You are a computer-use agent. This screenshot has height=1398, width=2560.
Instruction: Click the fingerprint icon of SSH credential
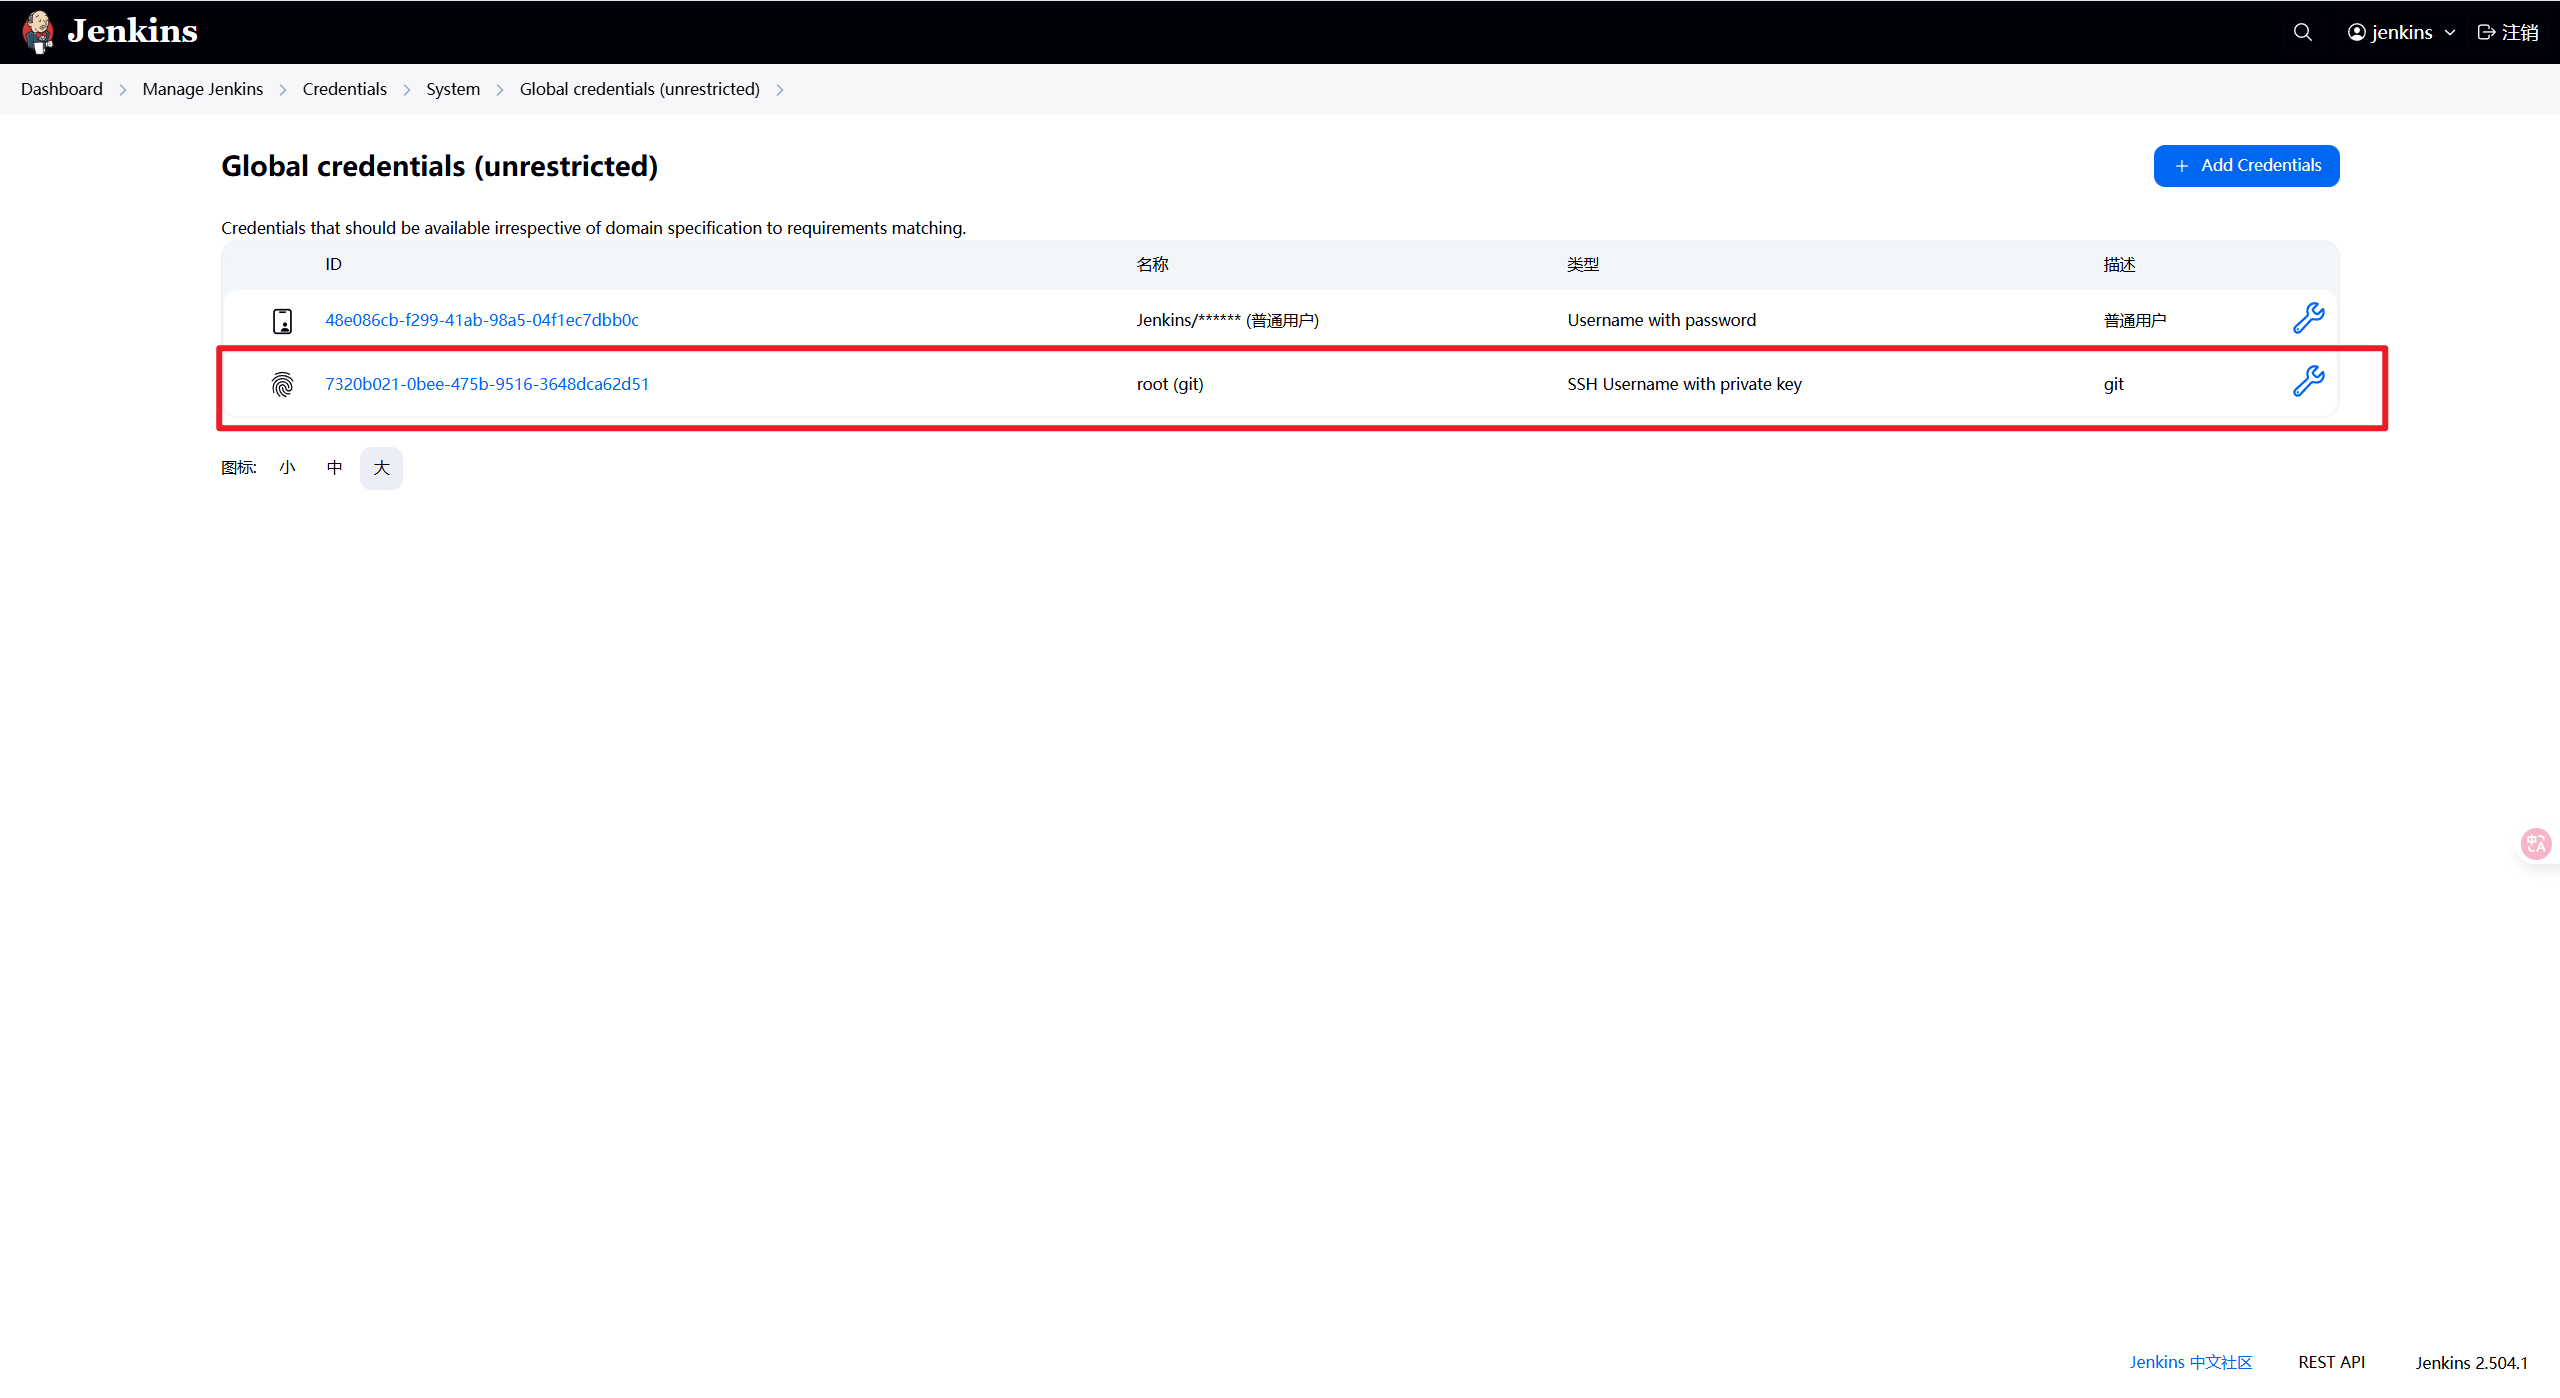[283, 384]
